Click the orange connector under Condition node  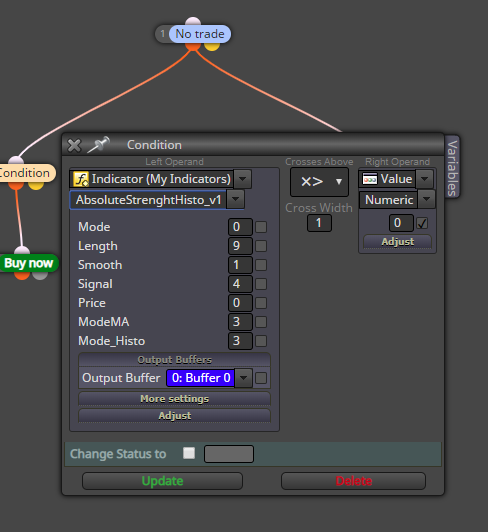(16, 186)
